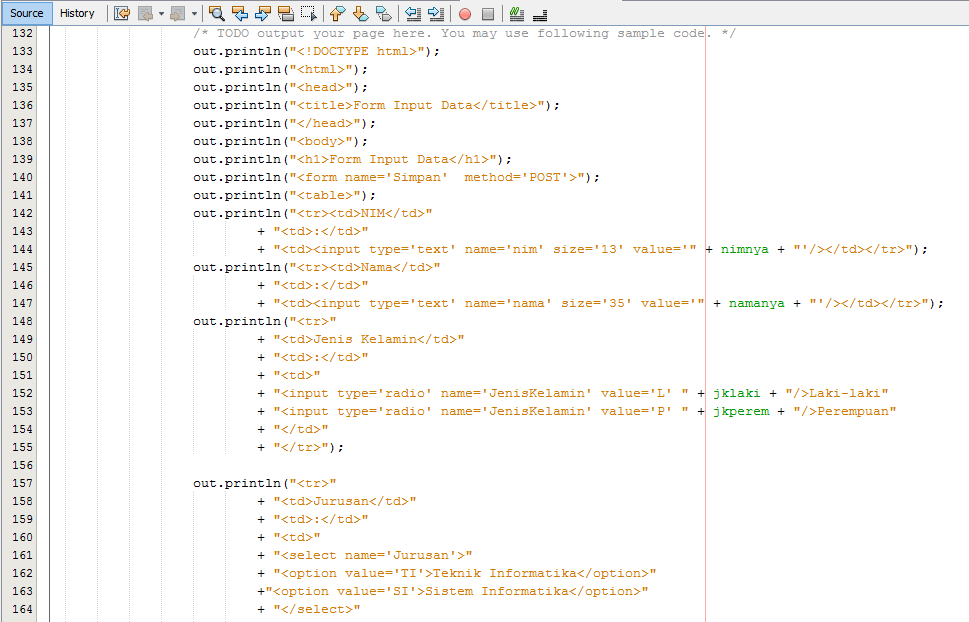This screenshot has height=622, width=969.
Task: Click the nimnya variable
Action: pyautogui.click(x=745, y=249)
